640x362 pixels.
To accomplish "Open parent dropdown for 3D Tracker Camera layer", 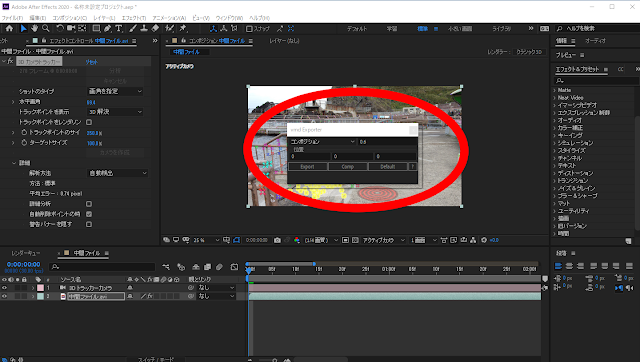I will click(216, 288).
